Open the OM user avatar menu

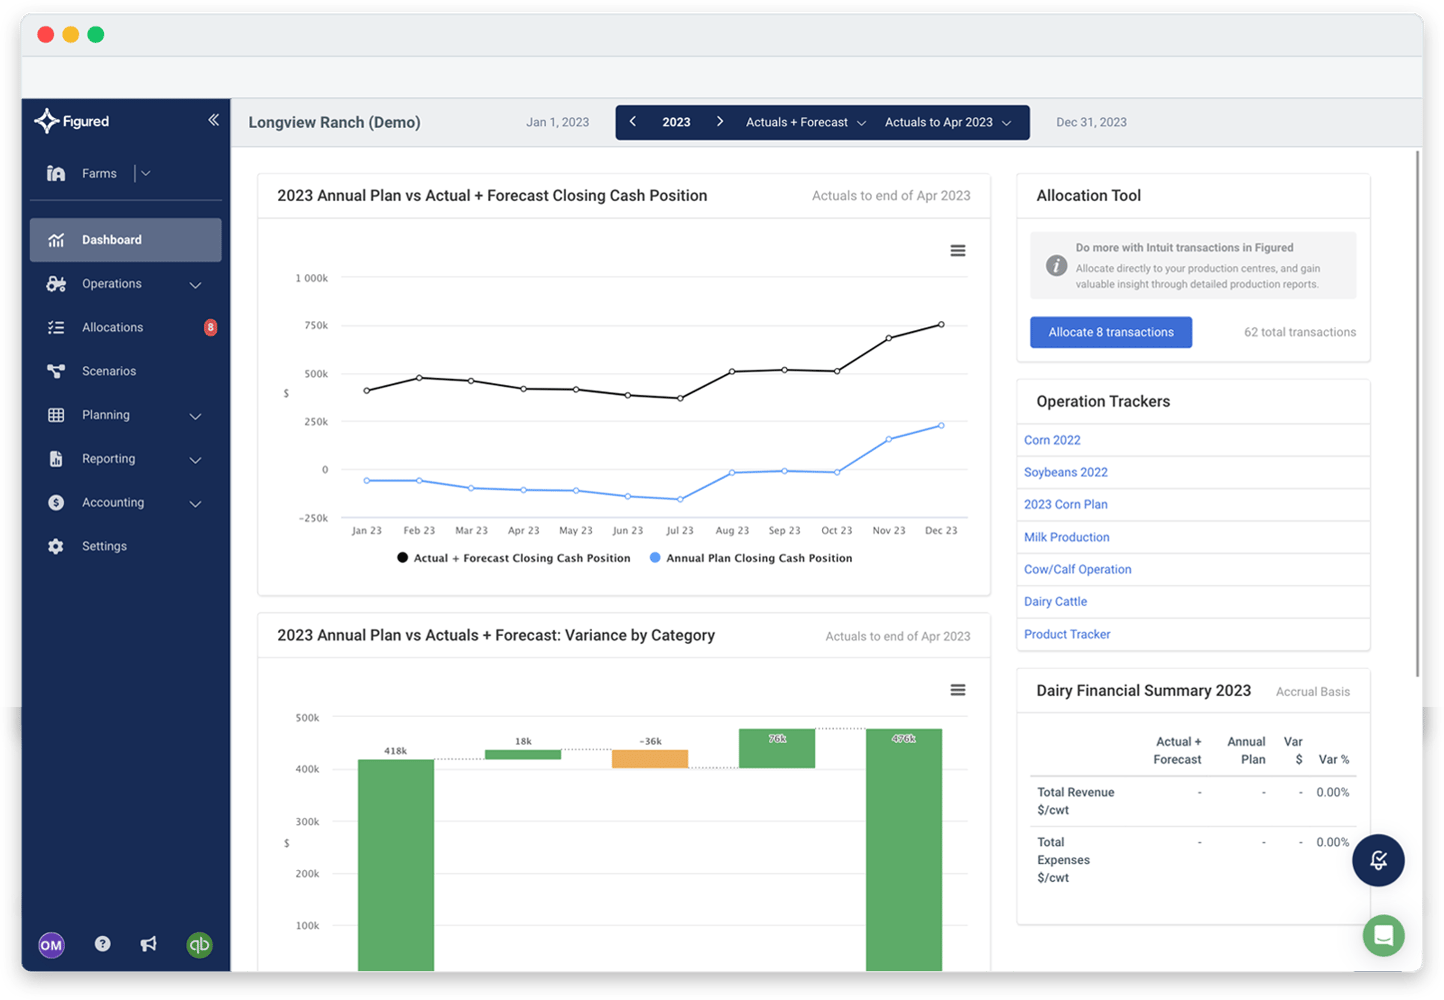pos(51,944)
